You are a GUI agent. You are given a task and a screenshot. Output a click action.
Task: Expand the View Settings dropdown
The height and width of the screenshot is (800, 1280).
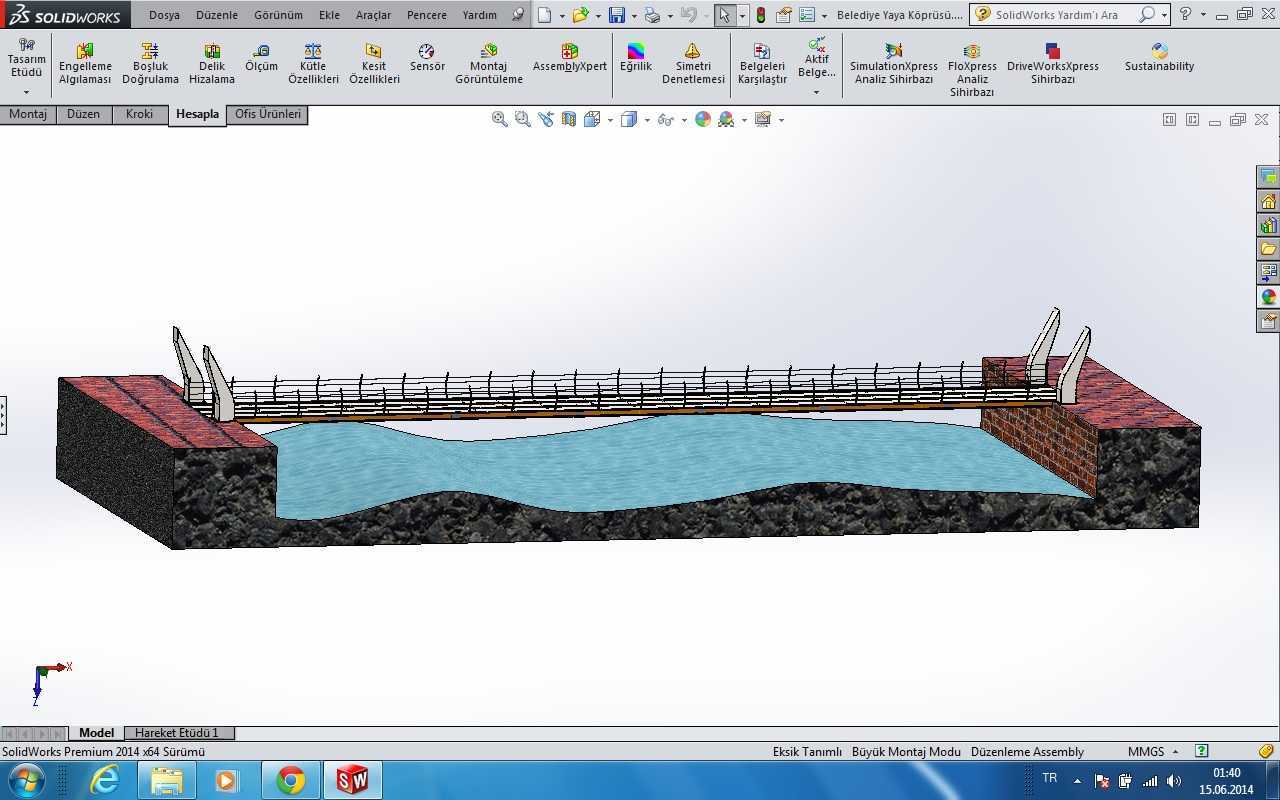781,120
